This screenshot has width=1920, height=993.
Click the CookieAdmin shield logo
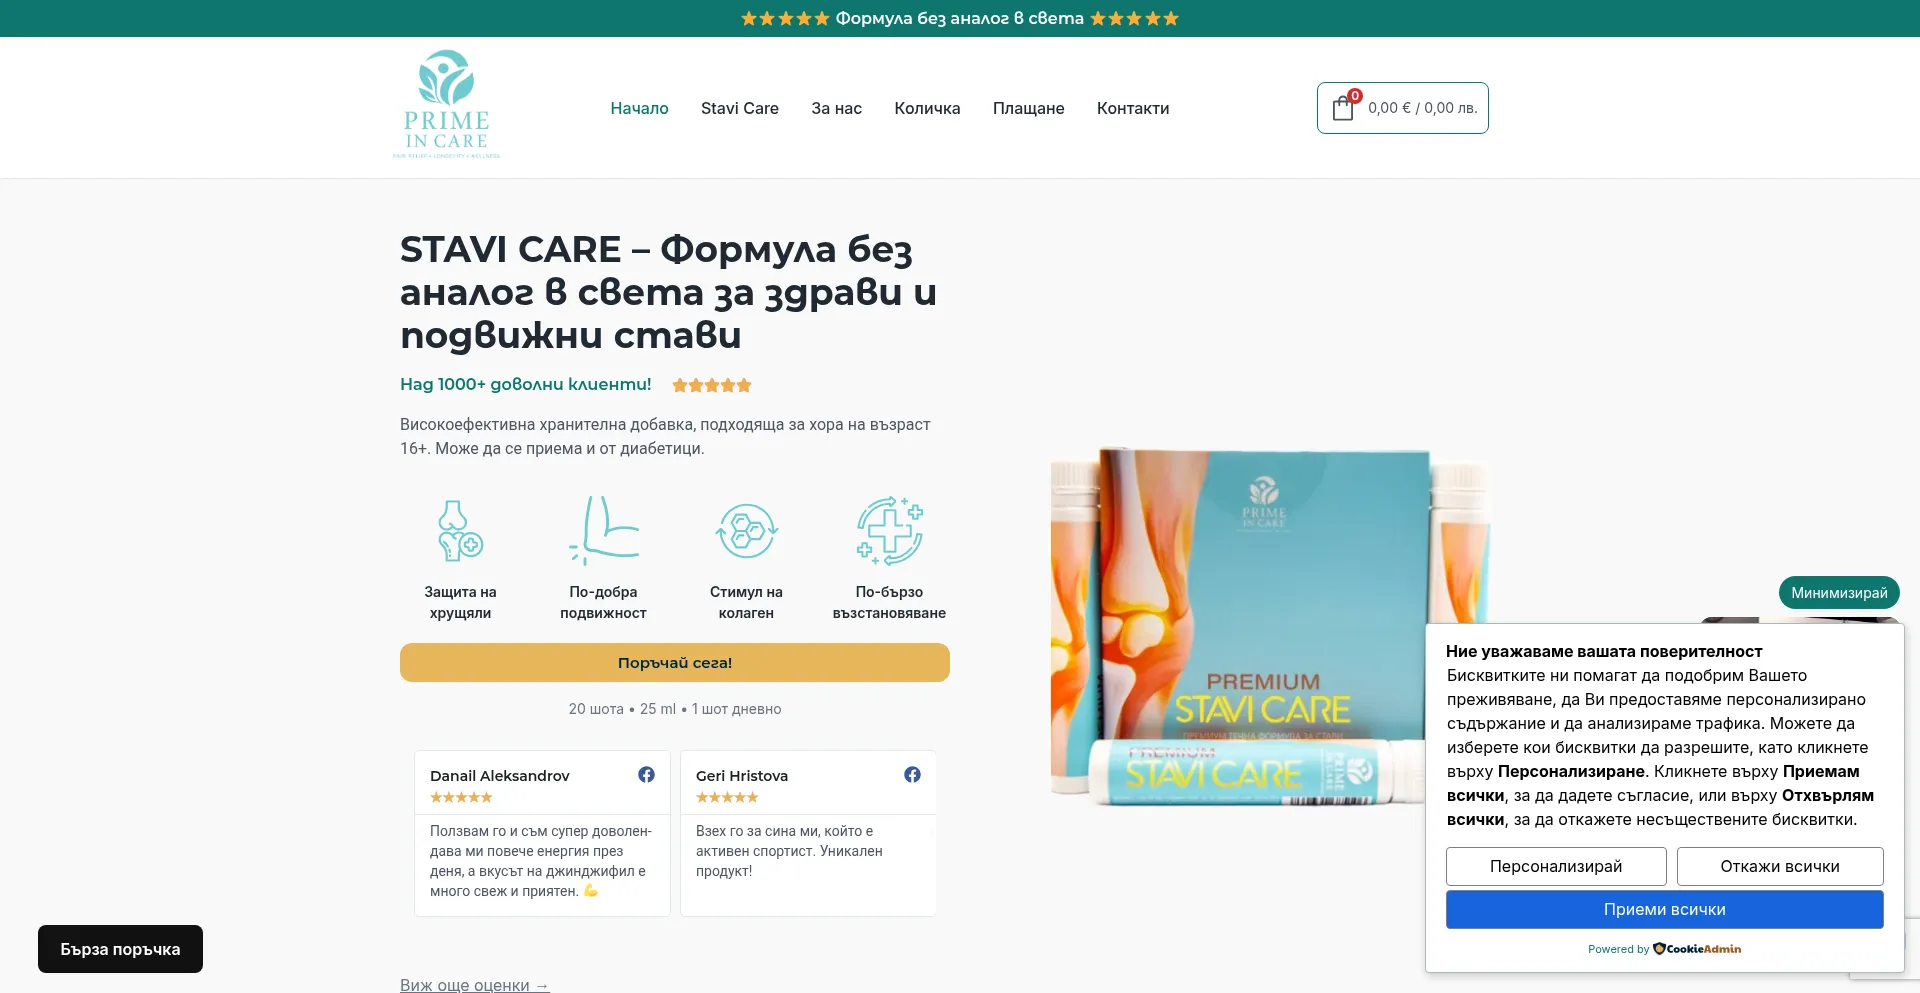[x=1659, y=949]
